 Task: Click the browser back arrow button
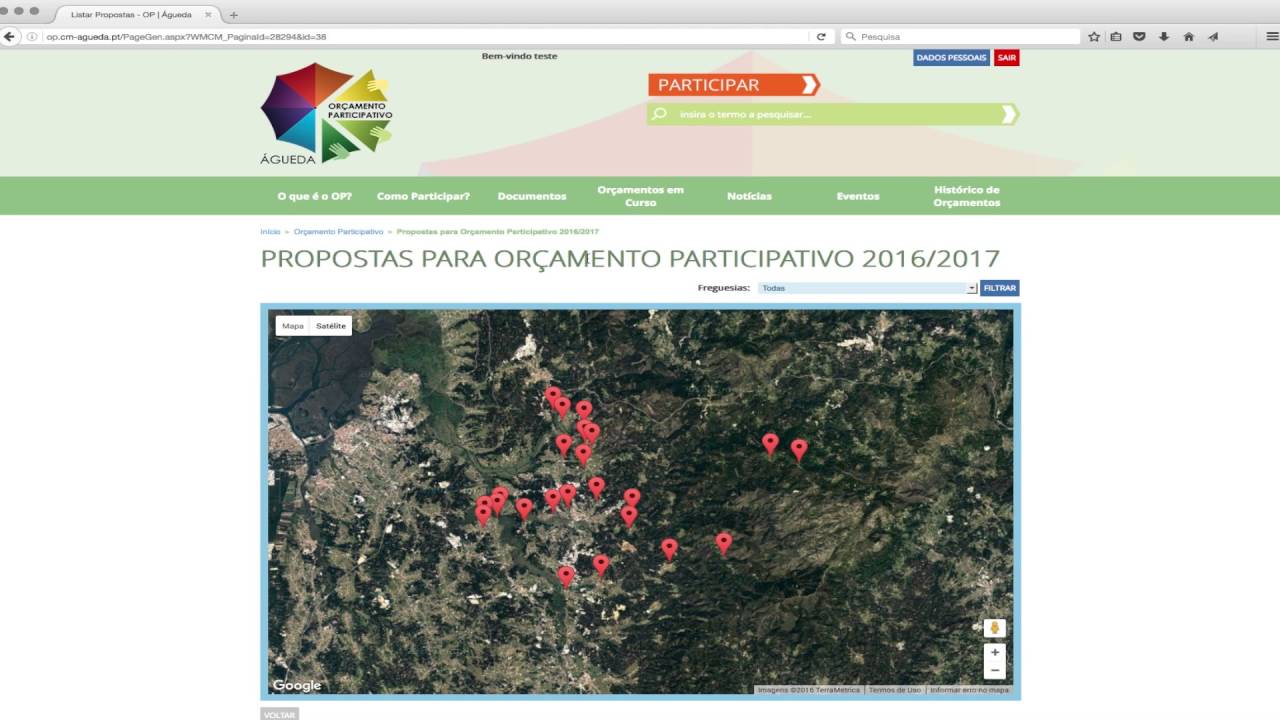coord(10,36)
